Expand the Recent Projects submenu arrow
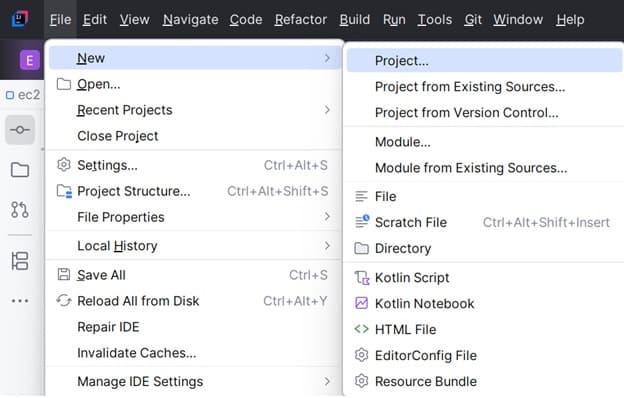 tap(327, 109)
